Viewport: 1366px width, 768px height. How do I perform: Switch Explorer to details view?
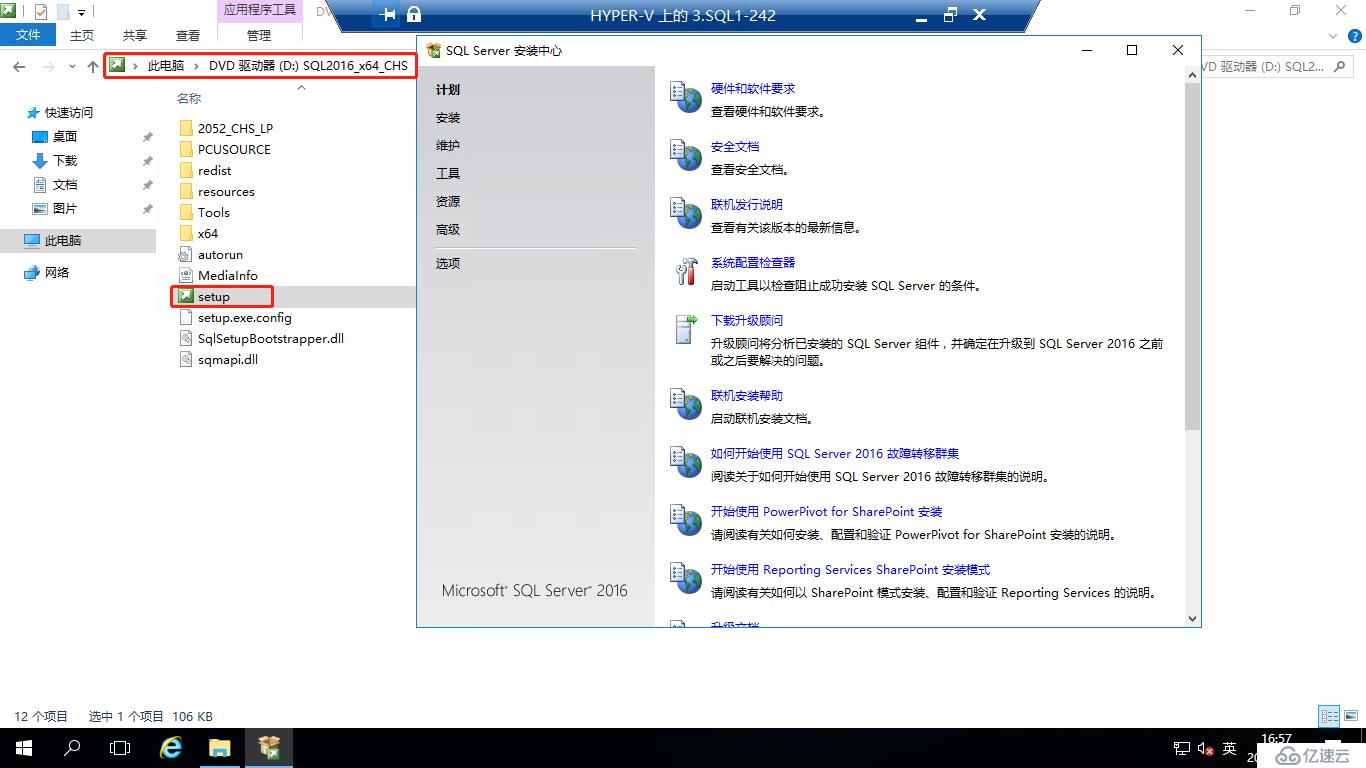1329,716
